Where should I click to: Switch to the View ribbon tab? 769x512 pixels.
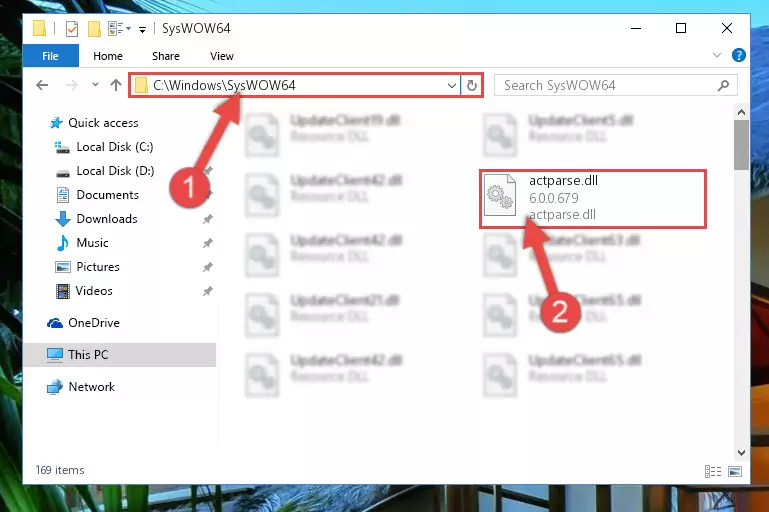click(222, 56)
